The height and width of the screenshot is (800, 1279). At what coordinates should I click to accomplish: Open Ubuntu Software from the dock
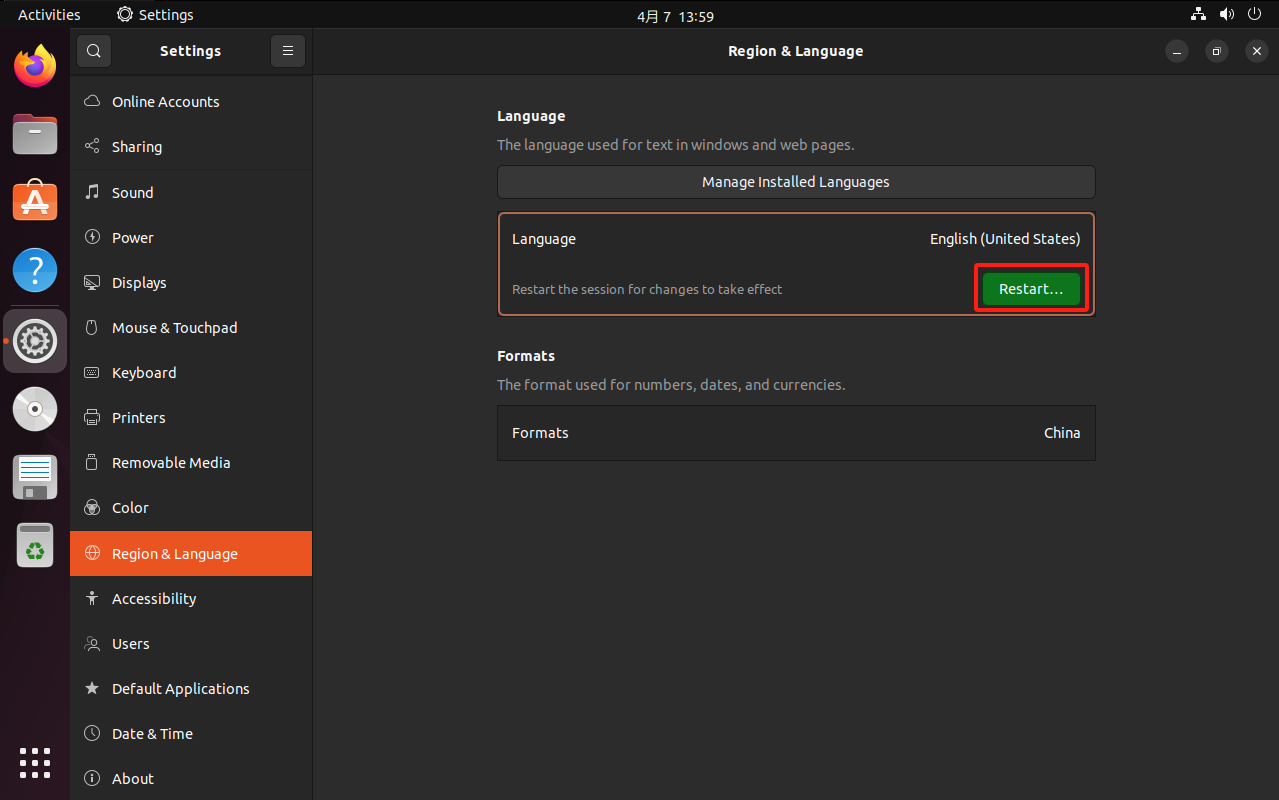coord(35,202)
